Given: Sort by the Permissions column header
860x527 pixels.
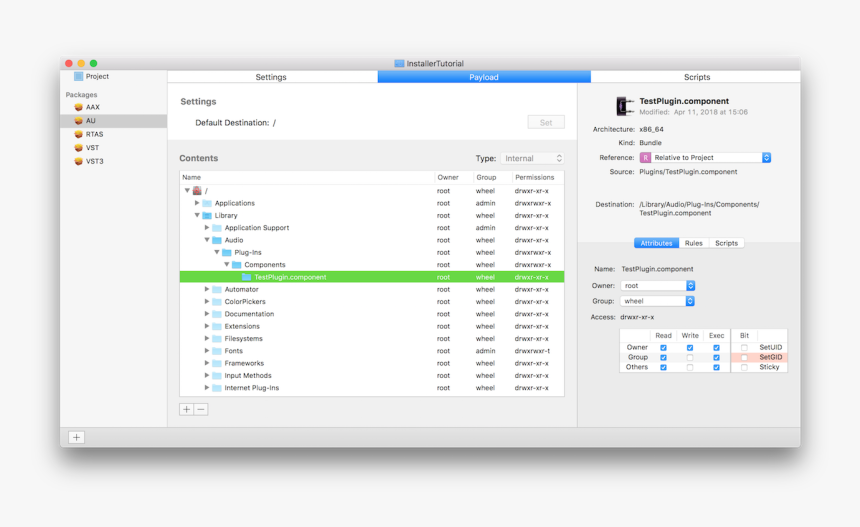Looking at the screenshot, I should (538, 177).
